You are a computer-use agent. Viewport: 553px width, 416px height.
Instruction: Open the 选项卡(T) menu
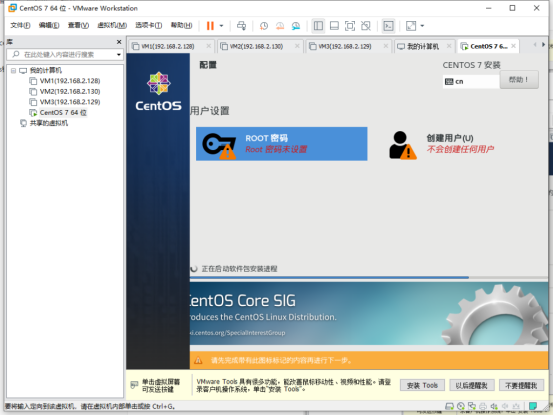coord(148,25)
